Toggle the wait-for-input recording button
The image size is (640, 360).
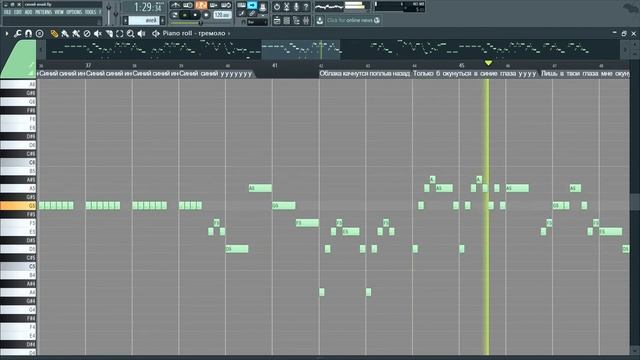188,5
